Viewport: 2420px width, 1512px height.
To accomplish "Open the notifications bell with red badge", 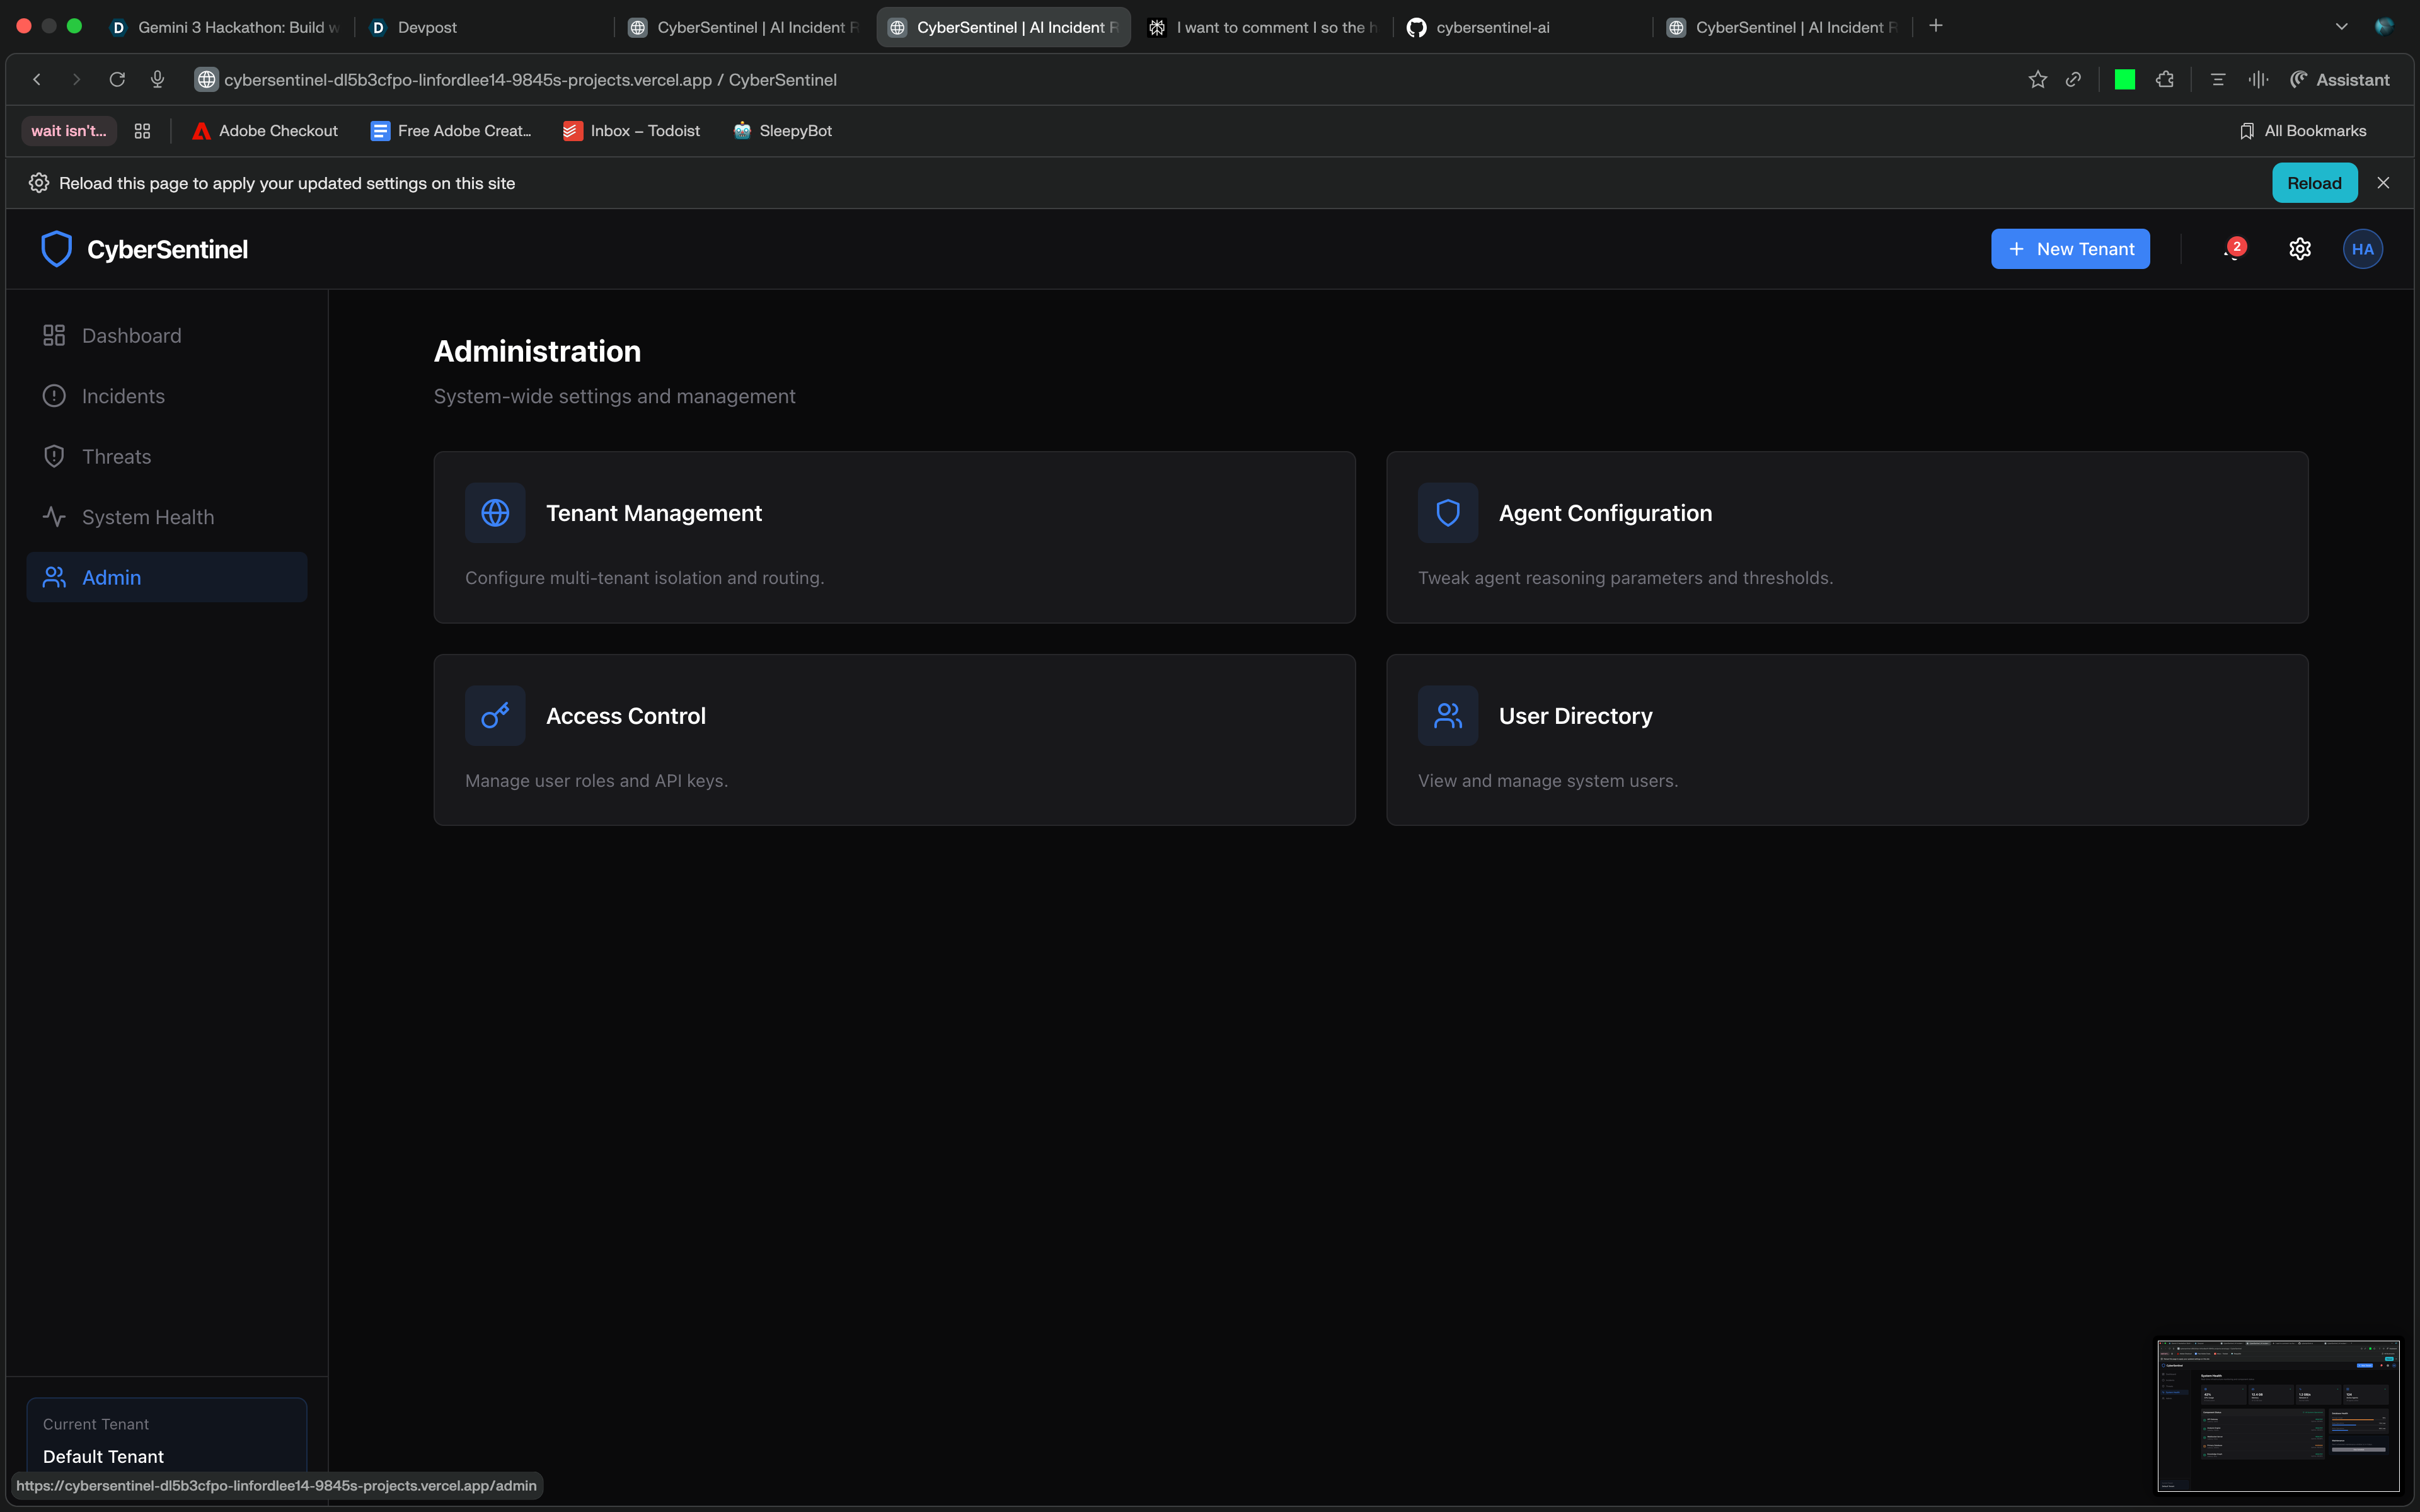I will (2232, 249).
